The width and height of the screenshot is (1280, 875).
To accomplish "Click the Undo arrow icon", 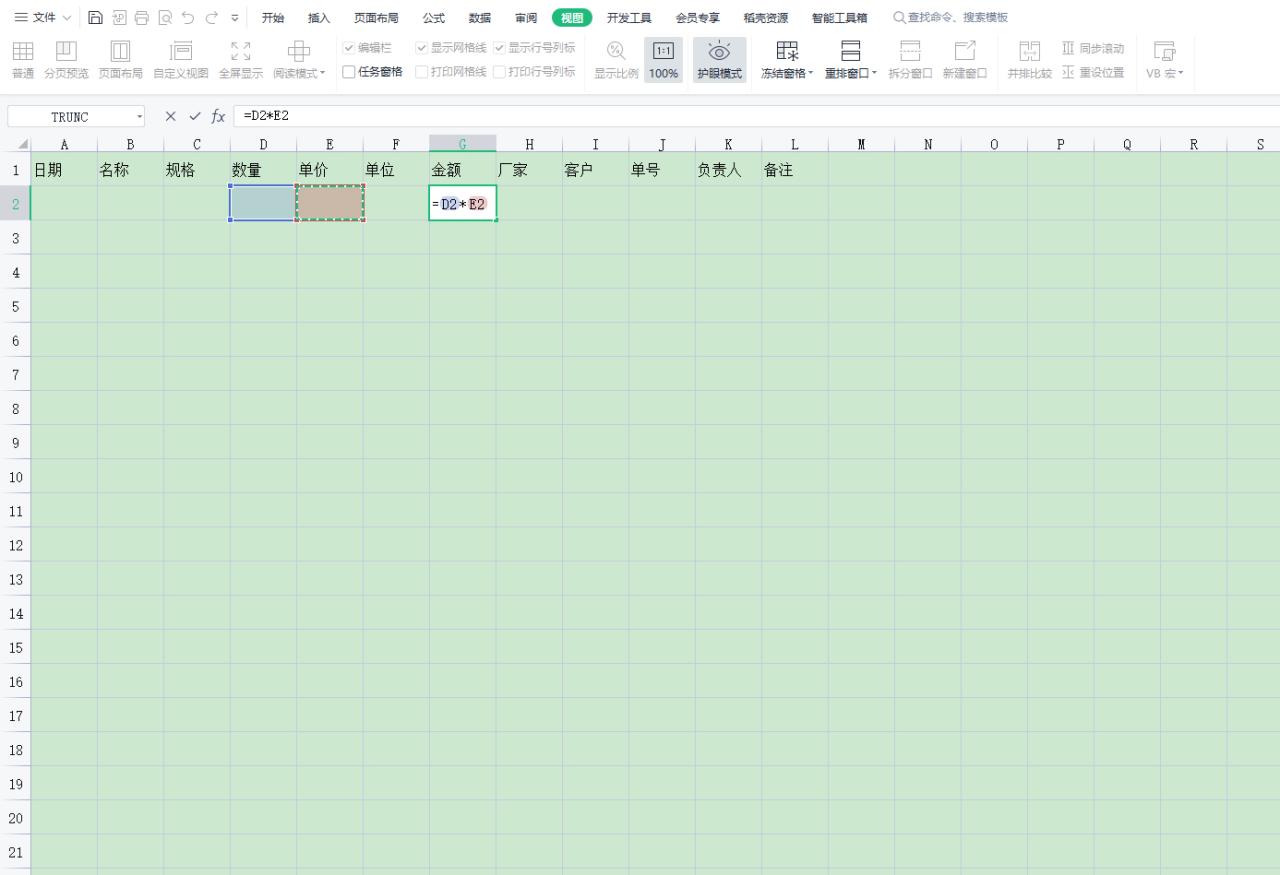I will point(187,18).
